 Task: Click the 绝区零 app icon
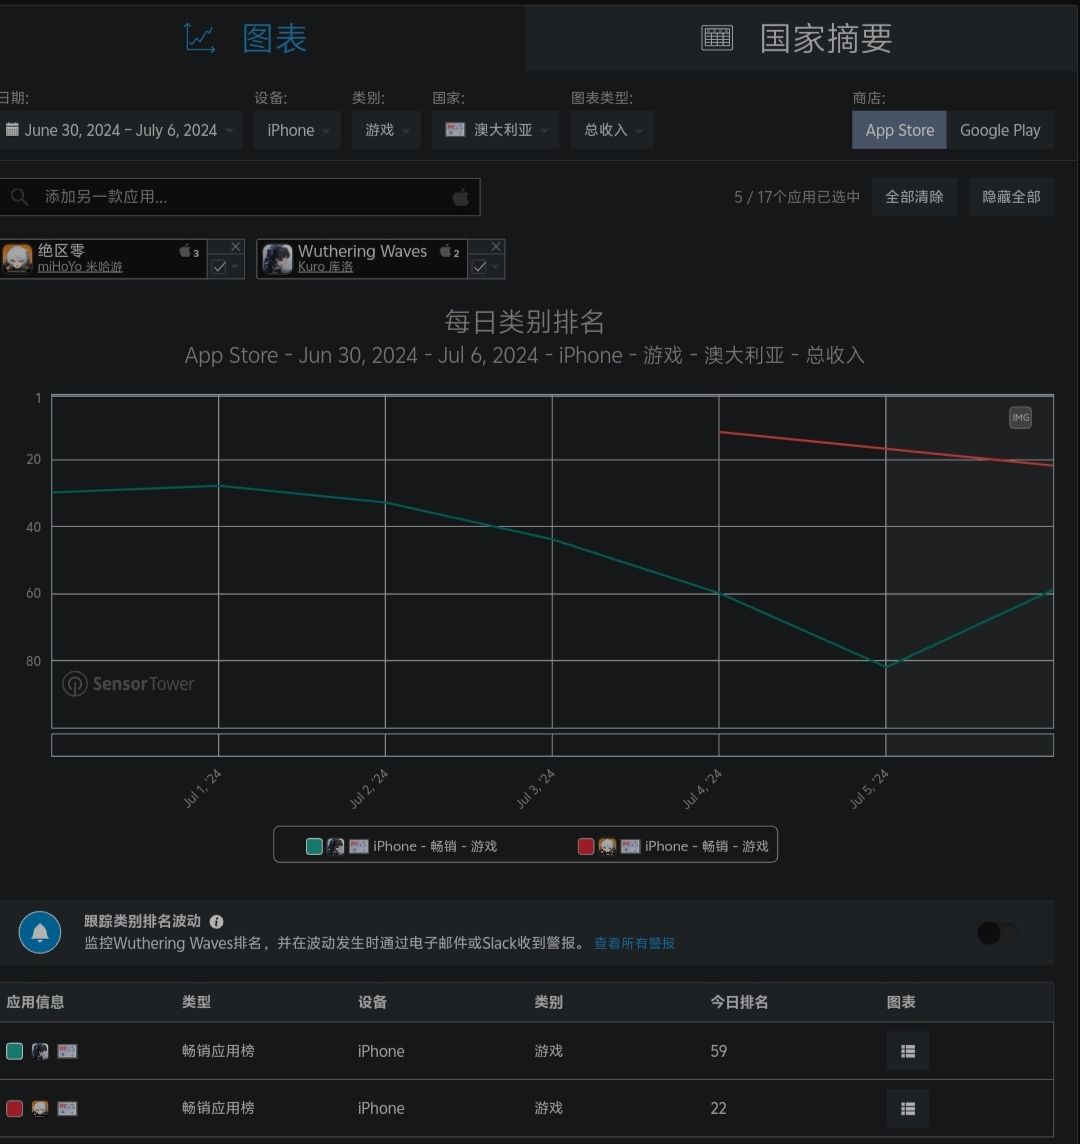18,259
